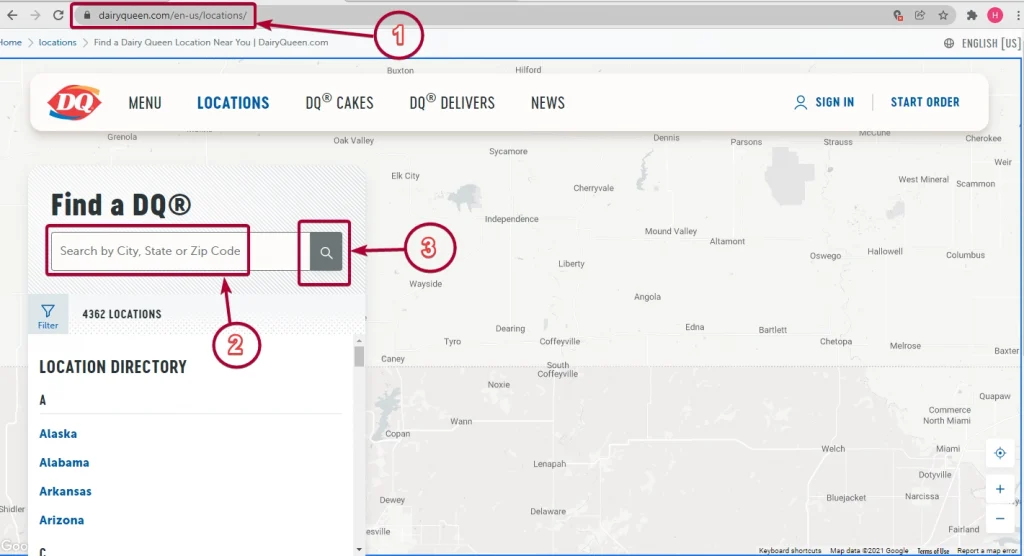Open the Extensions puzzle piece icon

point(972,15)
